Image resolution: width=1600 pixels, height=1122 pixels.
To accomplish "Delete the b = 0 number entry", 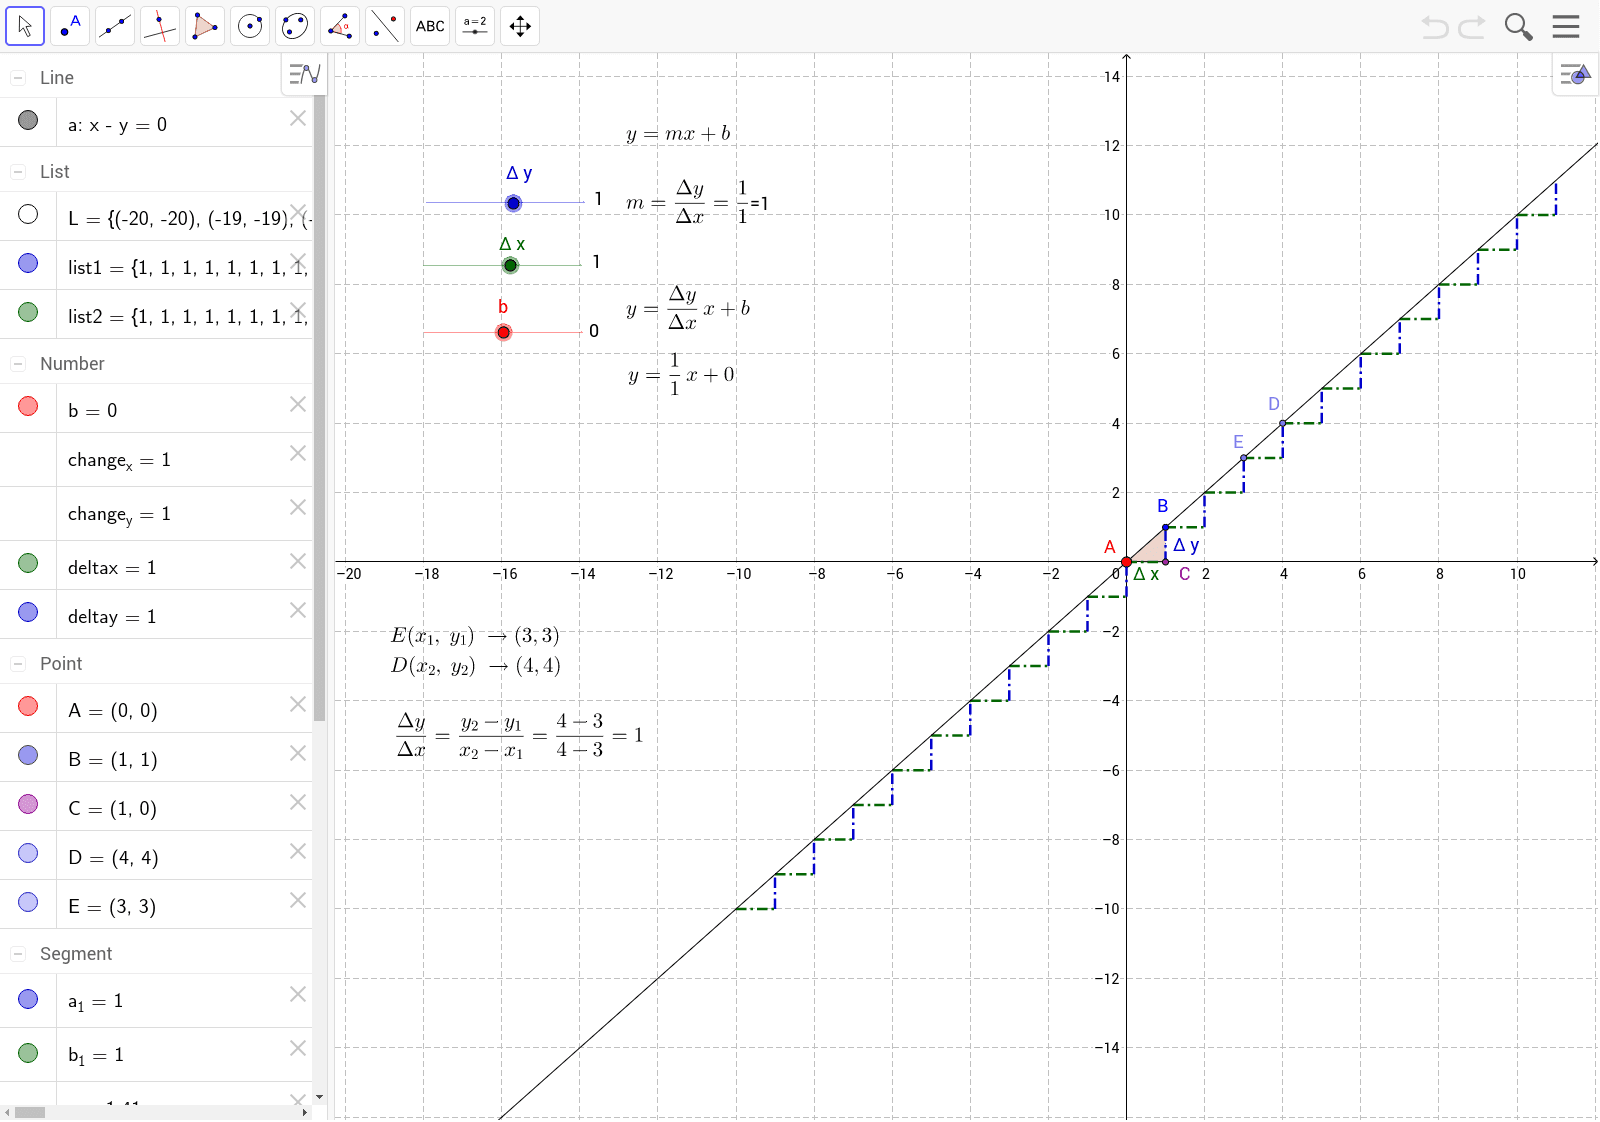I will 298,404.
